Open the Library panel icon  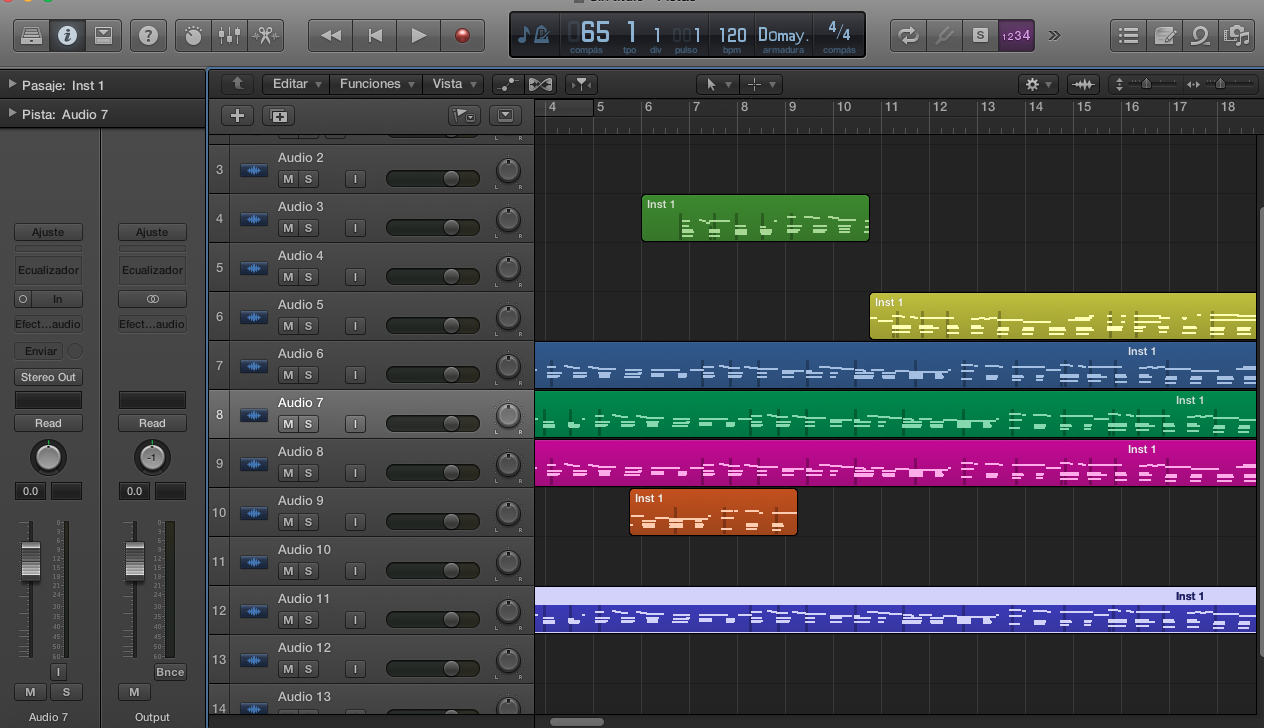coord(32,36)
